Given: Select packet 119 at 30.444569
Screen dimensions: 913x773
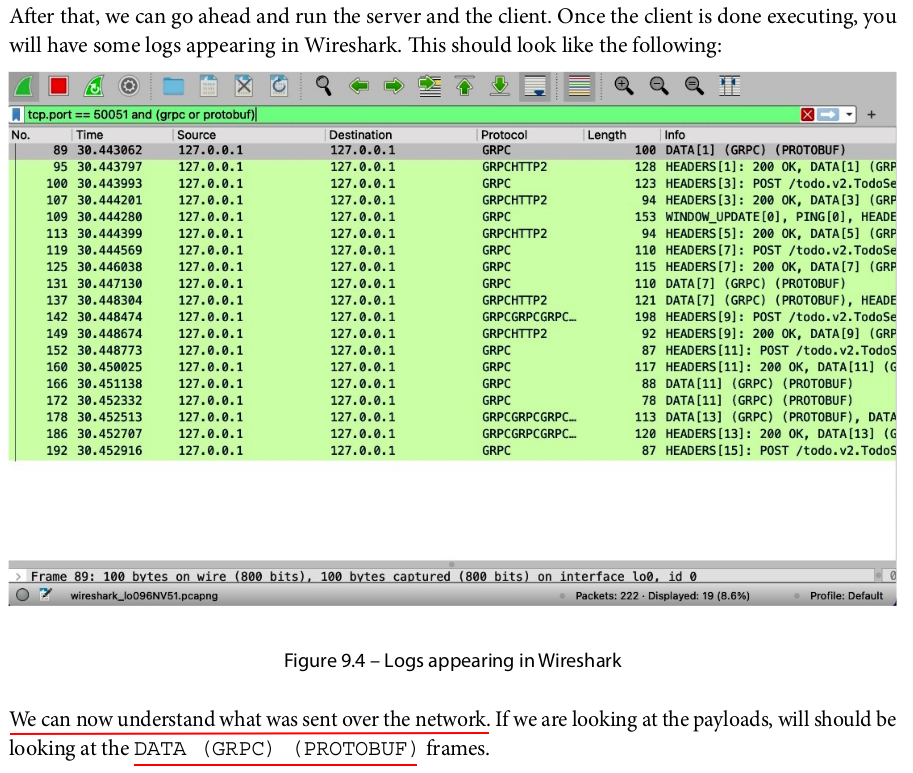Looking at the screenshot, I should pyautogui.click(x=452, y=250).
